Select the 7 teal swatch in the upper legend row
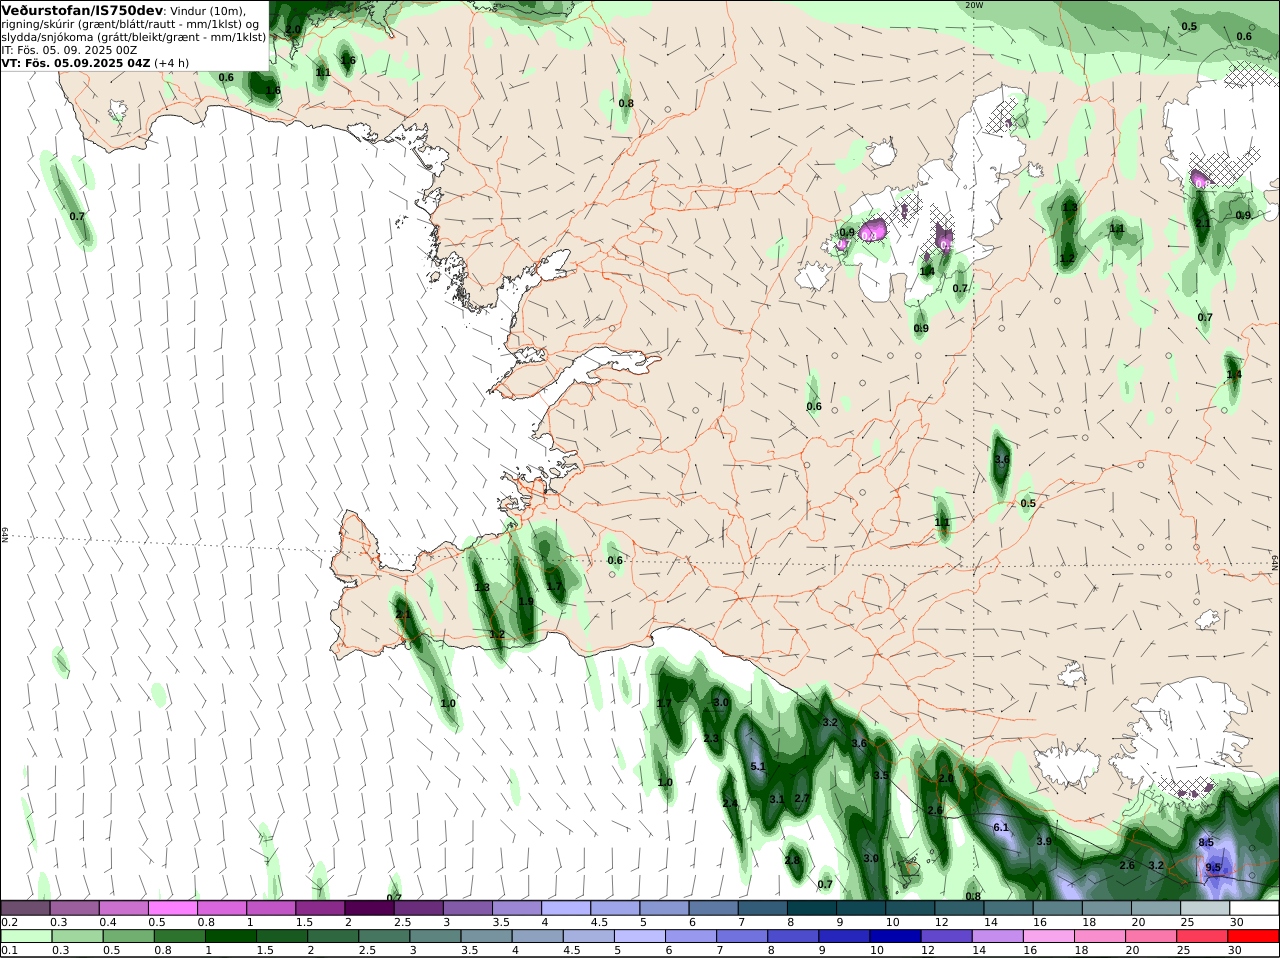Screen dimensions: 1280x958 click(x=762, y=908)
